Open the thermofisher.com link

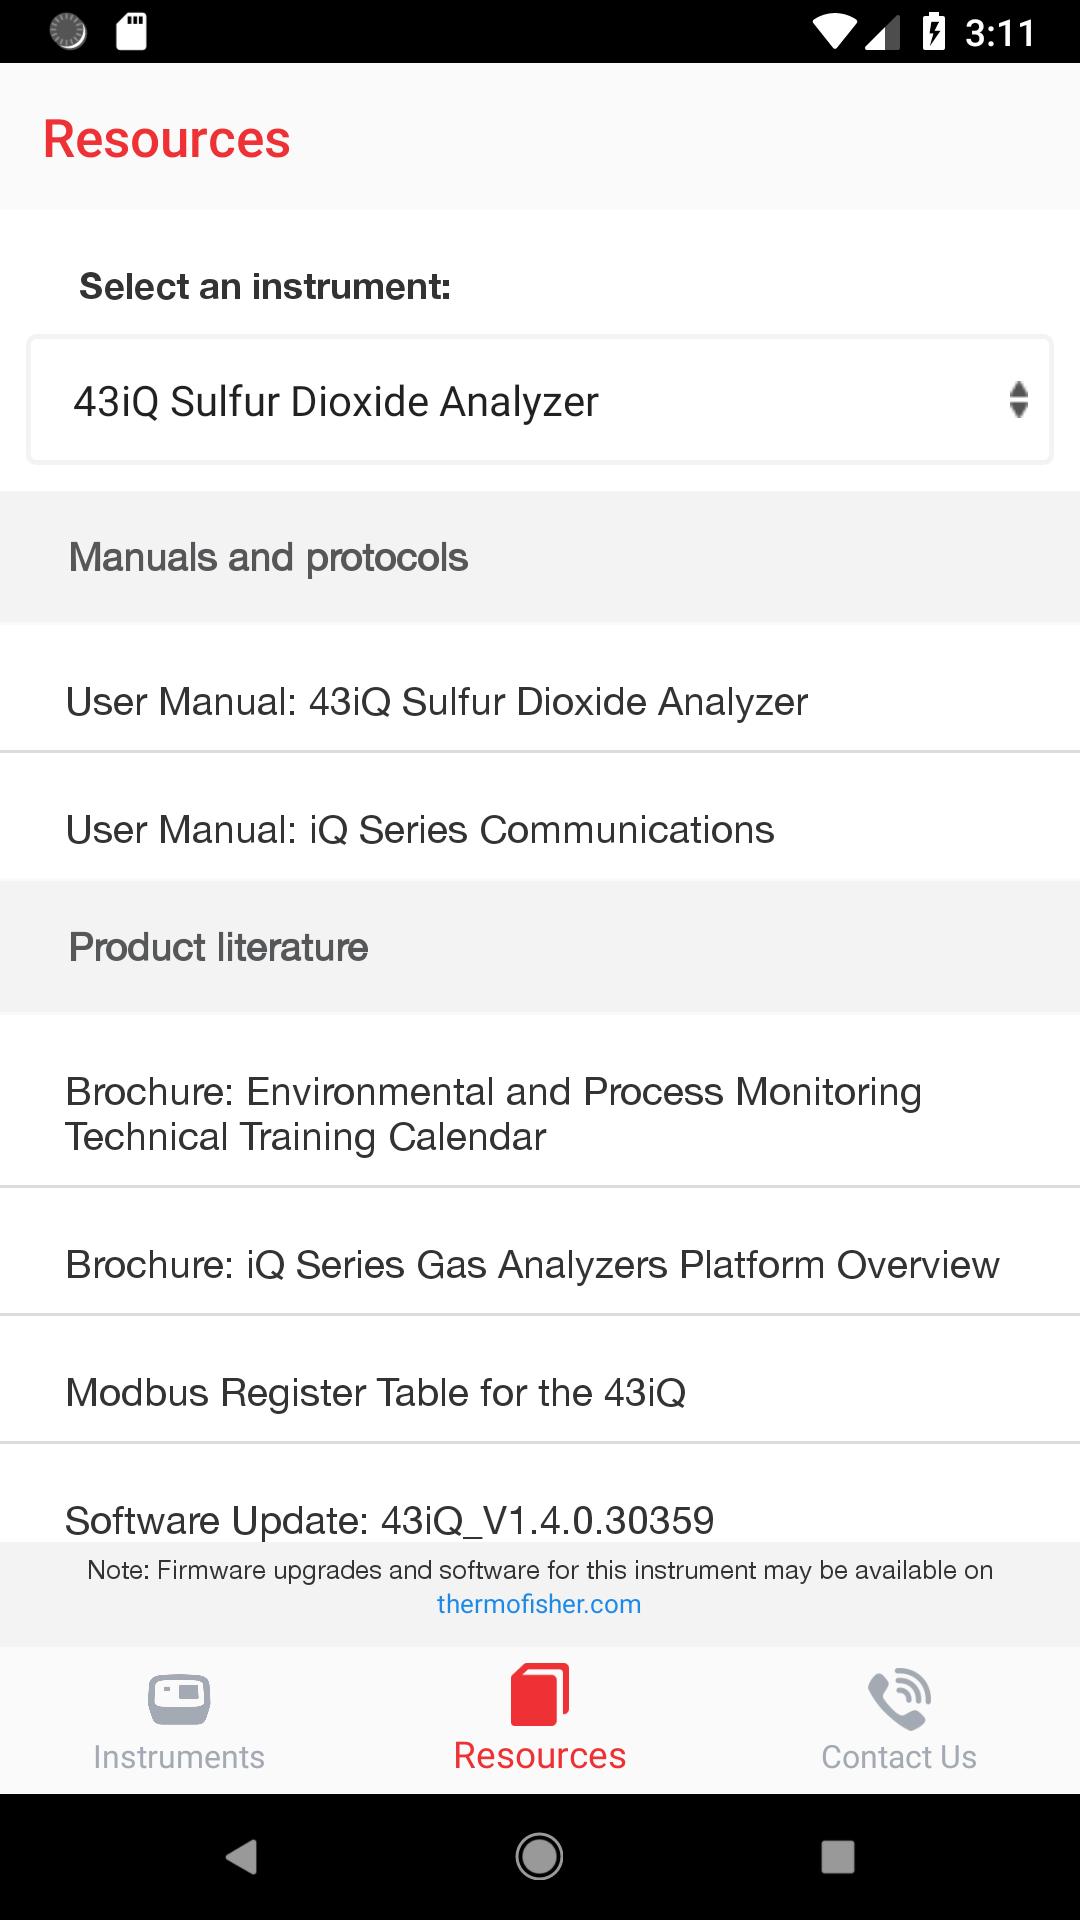point(539,1604)
